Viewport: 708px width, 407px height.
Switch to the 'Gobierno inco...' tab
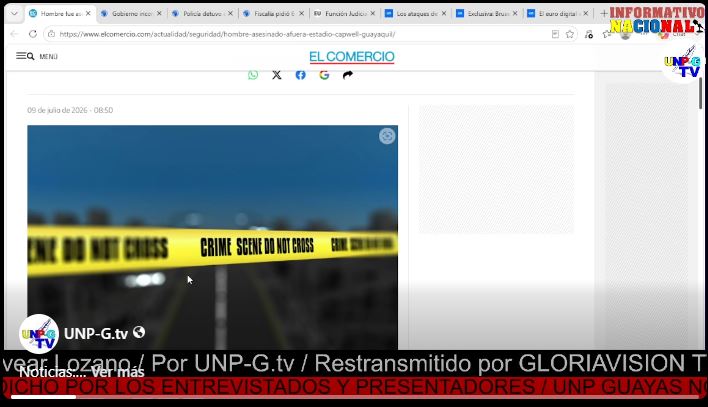tap(131, 14)
